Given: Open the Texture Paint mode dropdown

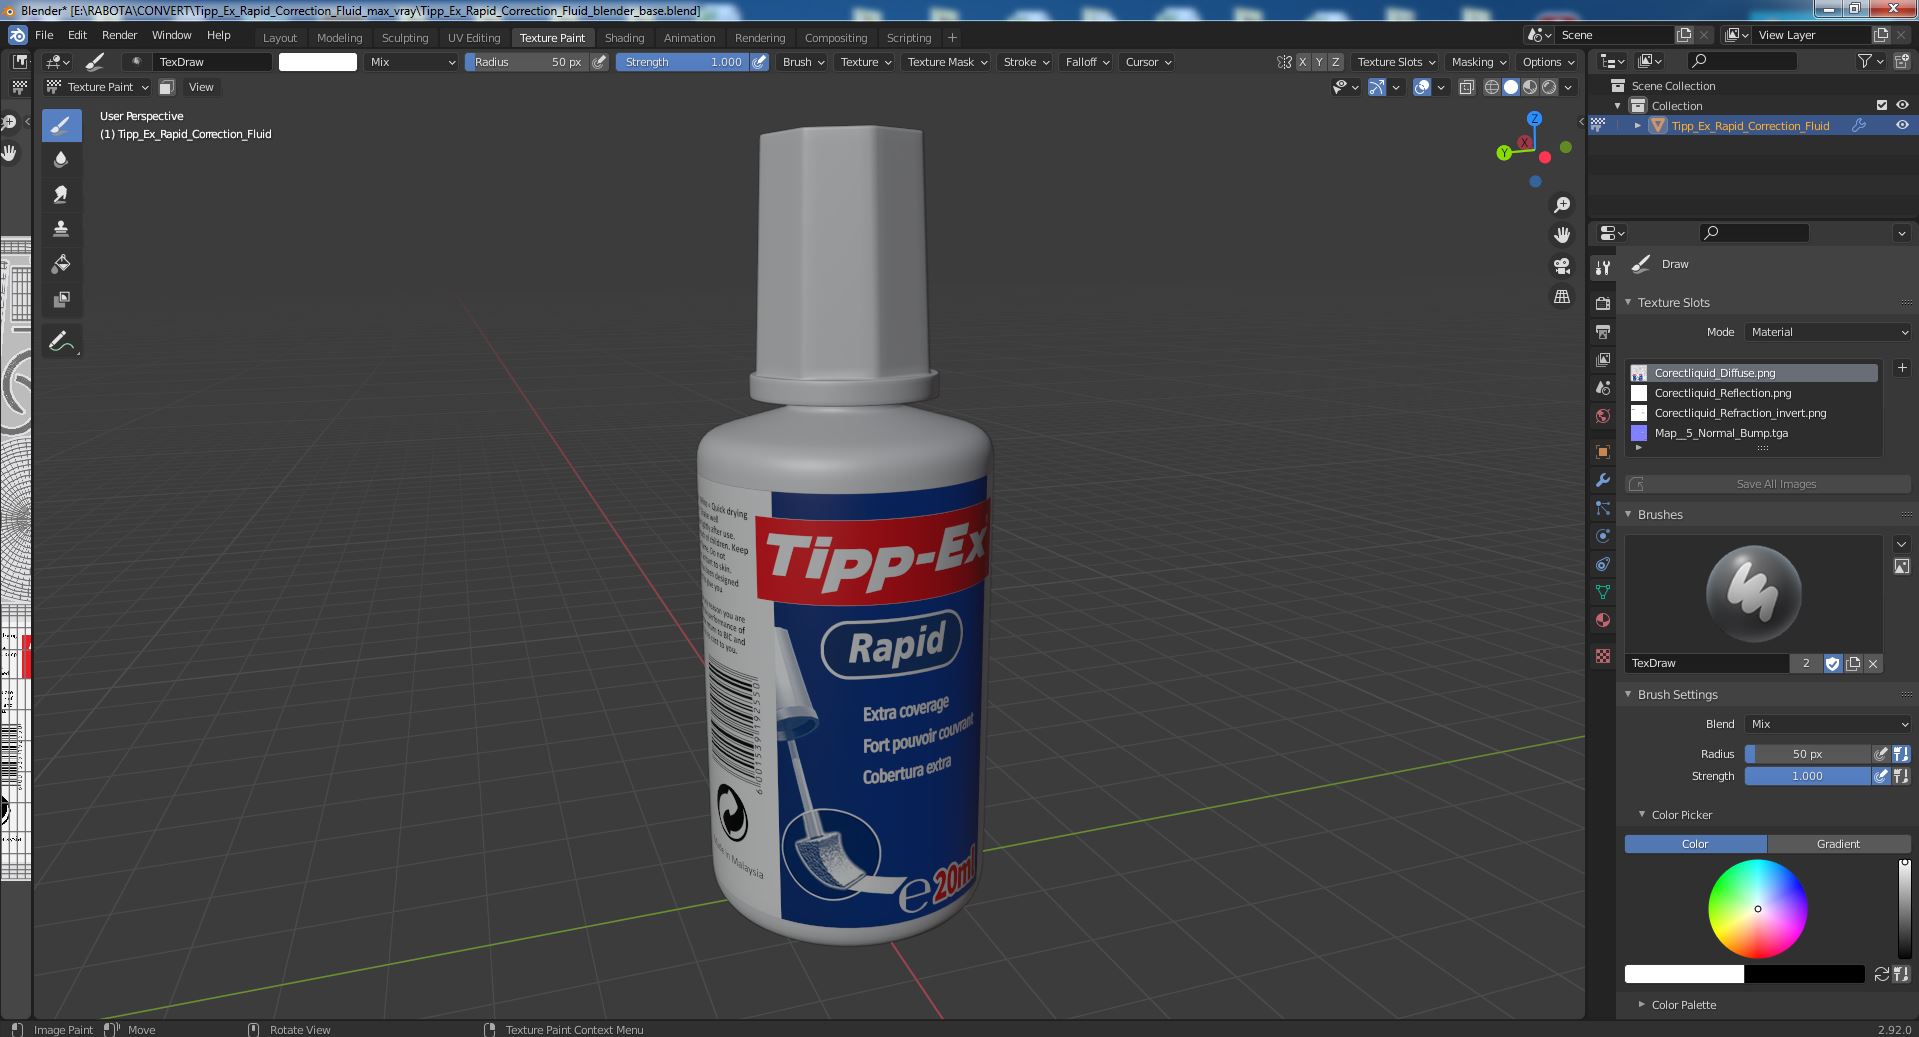Looking at the screenshot, I should pyautogui.click(x=98, y=87).
